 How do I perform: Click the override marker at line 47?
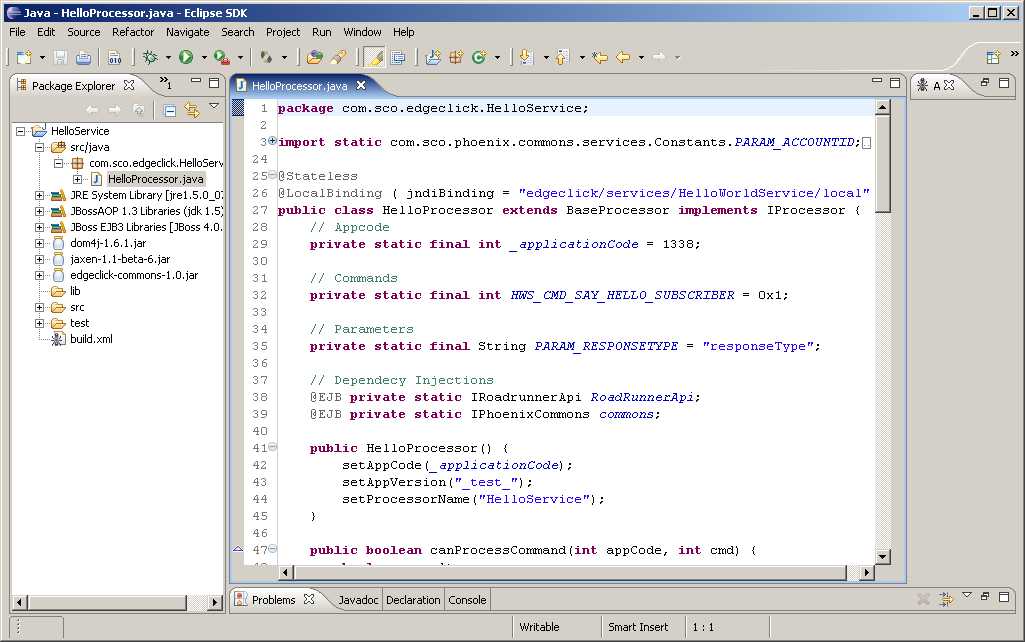coord(238,549)
